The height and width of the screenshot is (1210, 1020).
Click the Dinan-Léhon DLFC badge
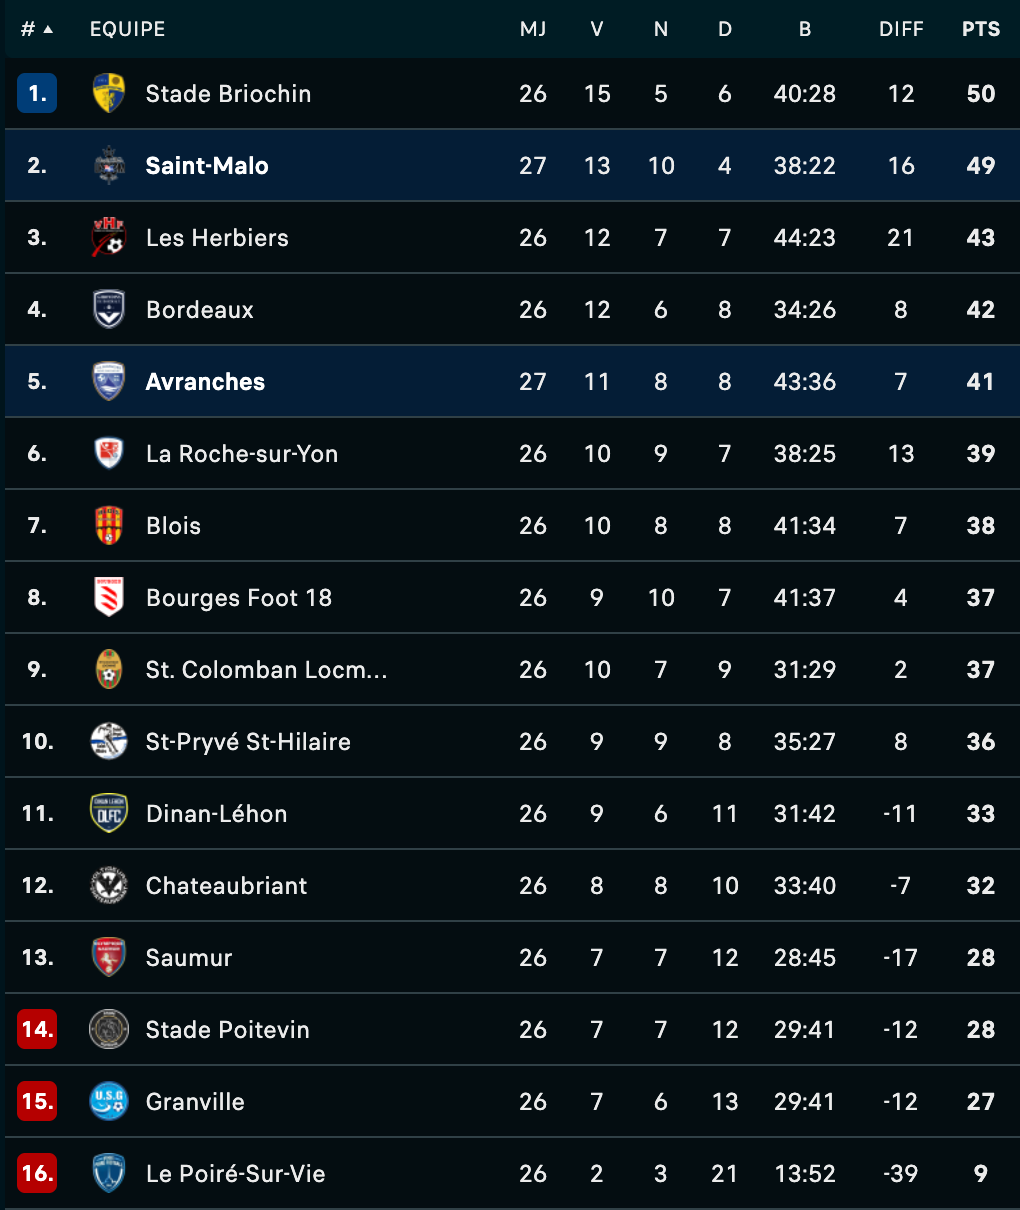(x=108, y=813)
